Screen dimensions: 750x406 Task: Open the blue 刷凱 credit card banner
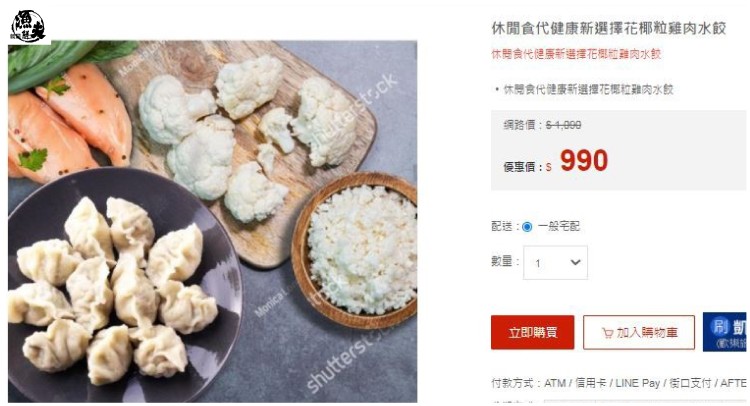point(724,332)
